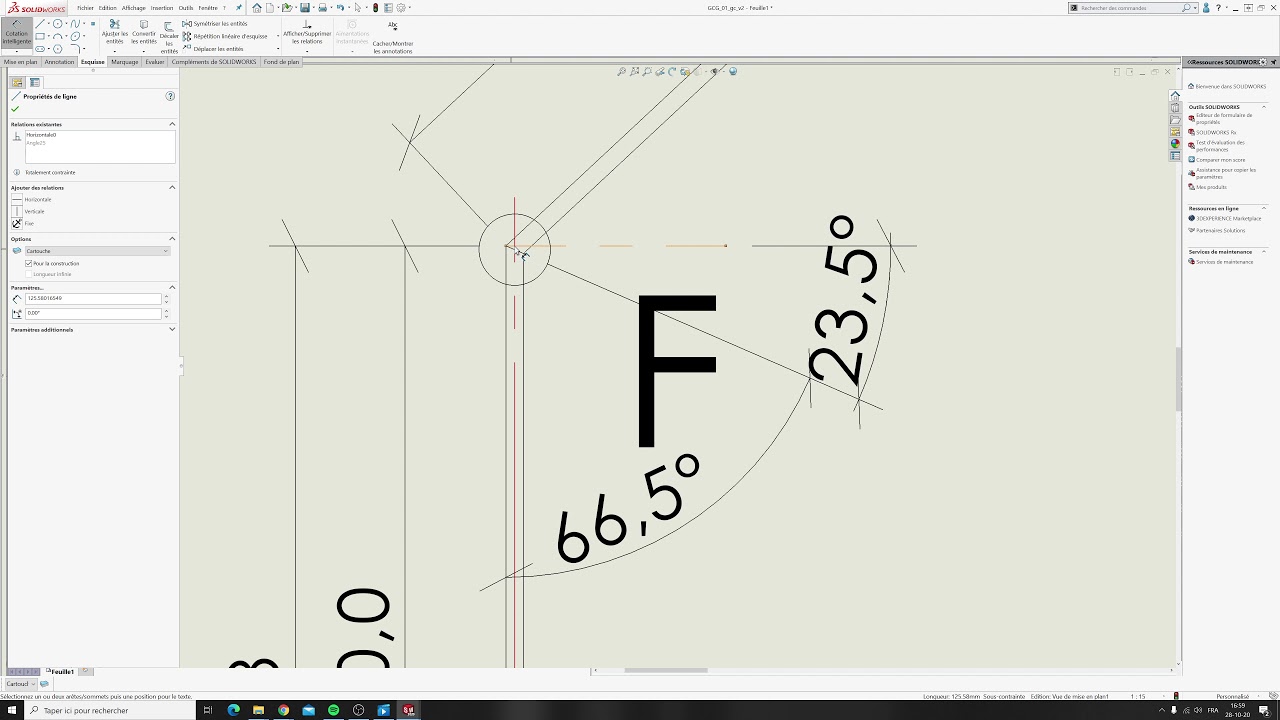Click the line length parameter field

(x=92, y=298)
